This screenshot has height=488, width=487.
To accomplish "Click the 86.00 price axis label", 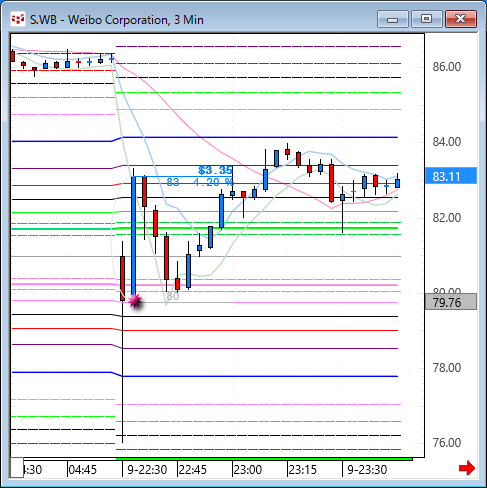I will (x=447, y=67).
